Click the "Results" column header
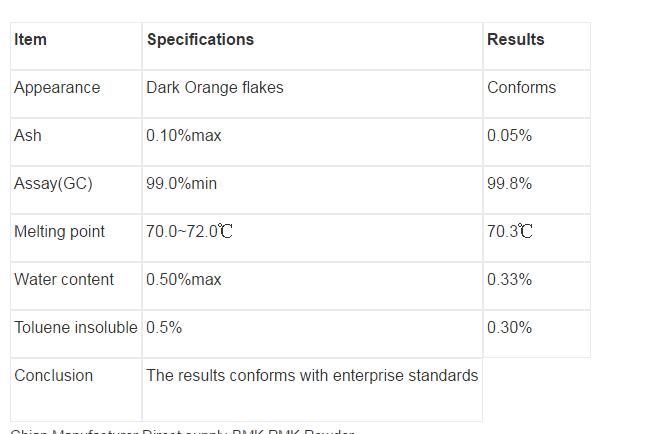The width and height of the screenshot is (668, 434). coord(516,40)
